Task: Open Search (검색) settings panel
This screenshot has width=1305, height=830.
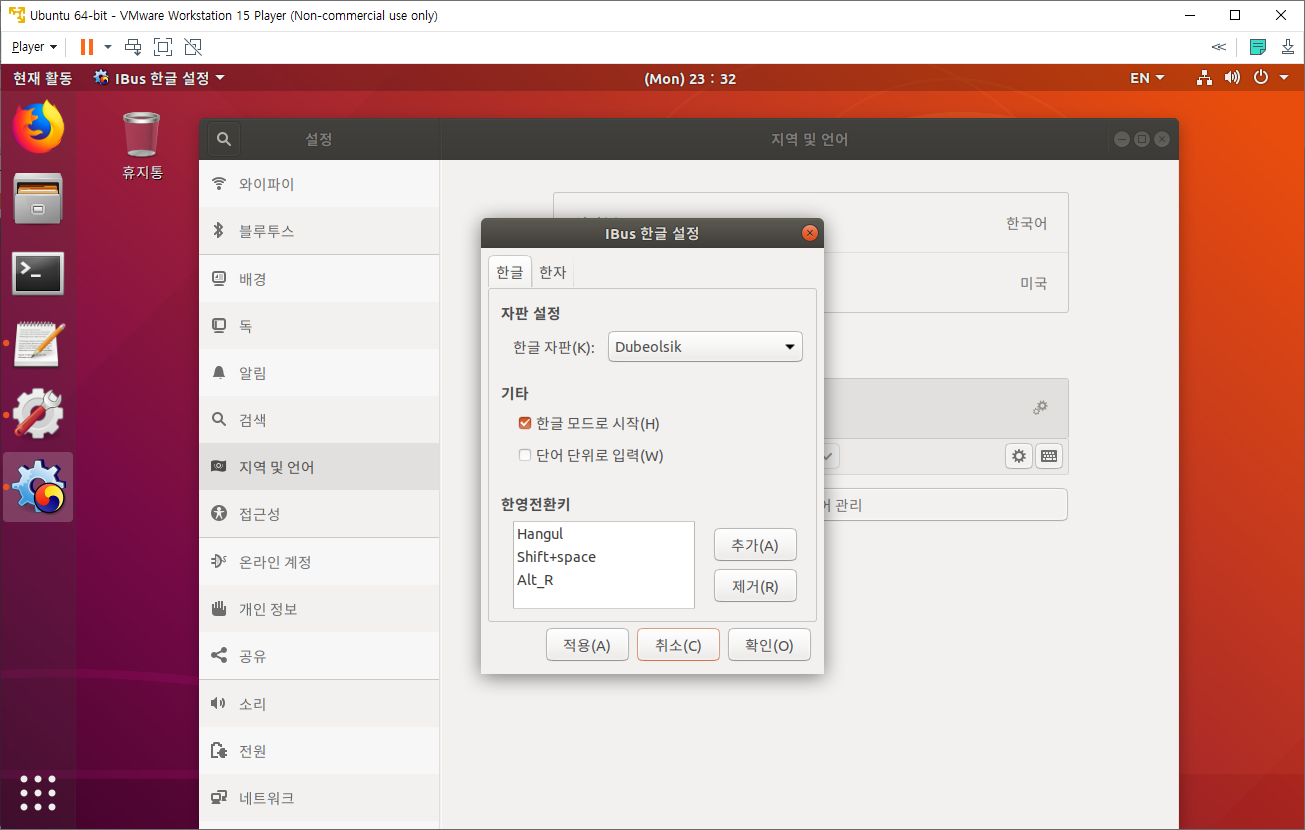Action: [x=319, y=420]
